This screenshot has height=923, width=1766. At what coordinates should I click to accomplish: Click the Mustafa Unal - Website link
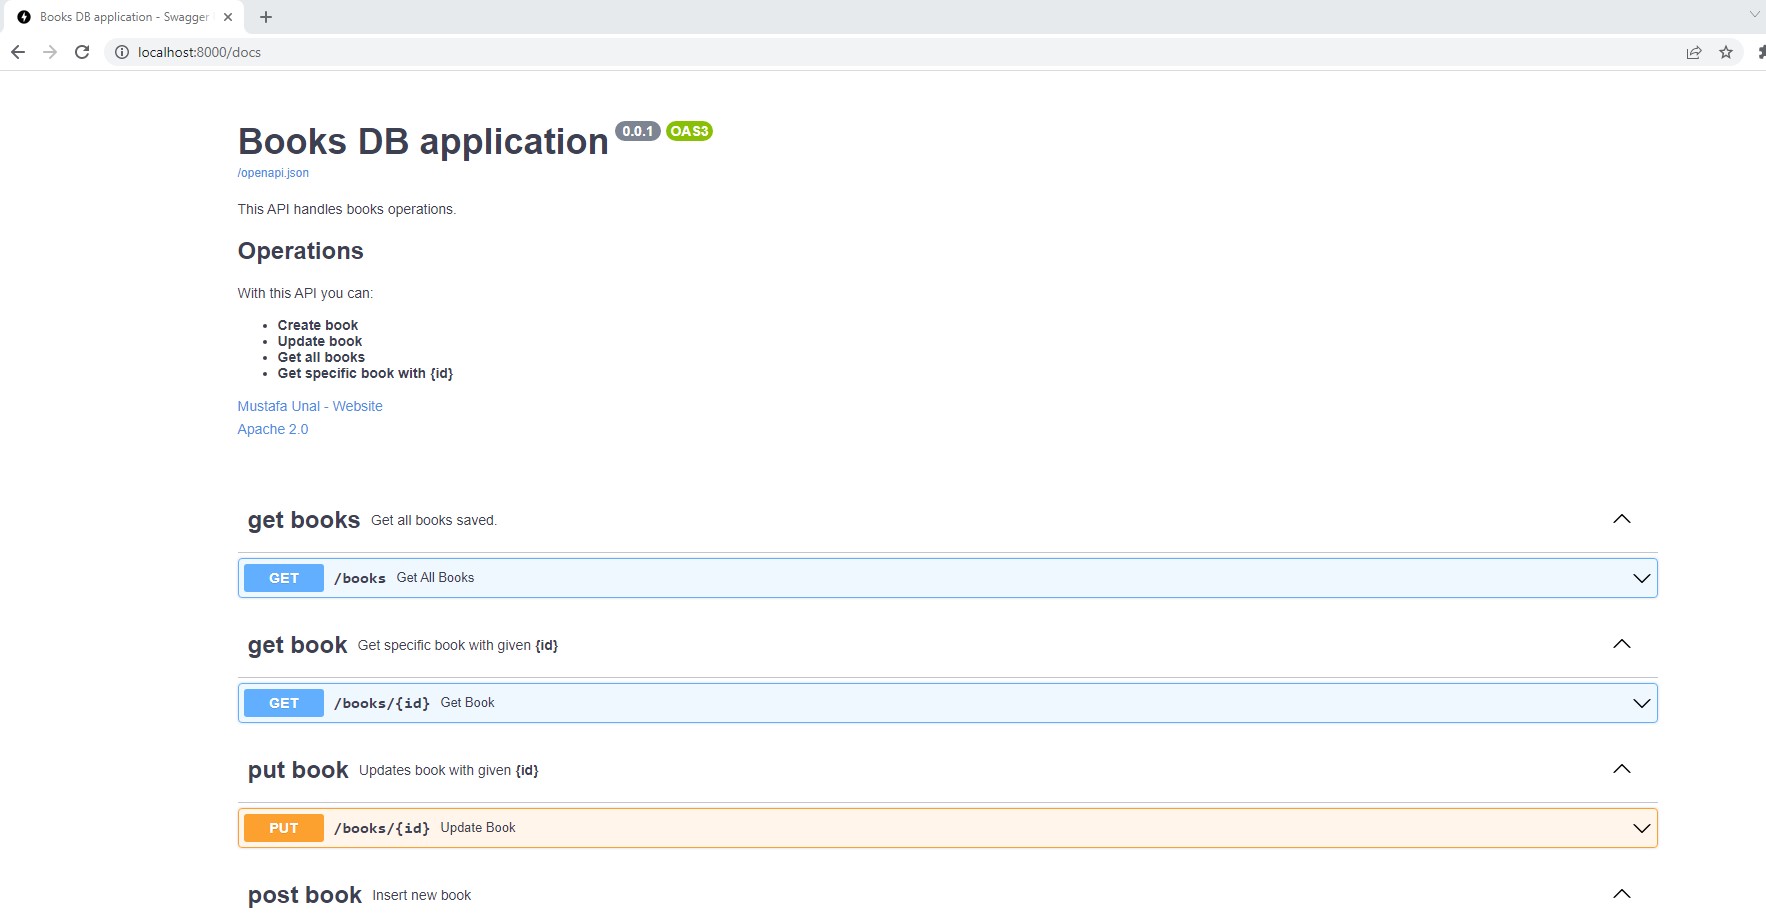click(310, 406)
